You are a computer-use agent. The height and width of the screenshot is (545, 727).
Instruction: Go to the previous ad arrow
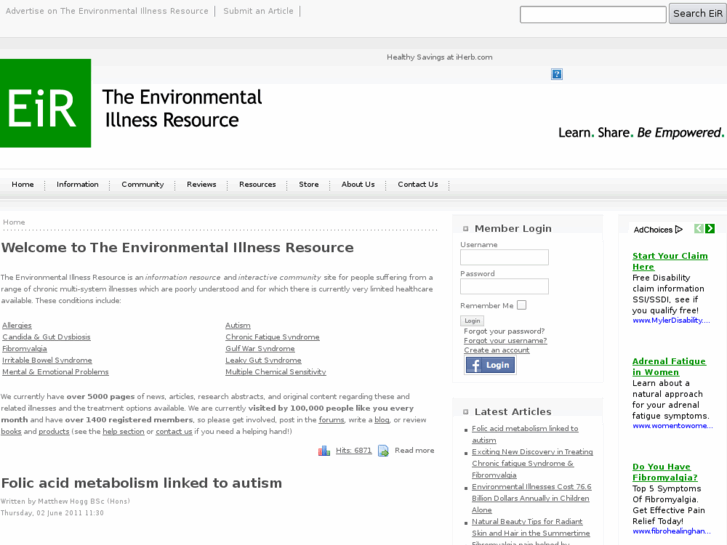pos(699,229)
